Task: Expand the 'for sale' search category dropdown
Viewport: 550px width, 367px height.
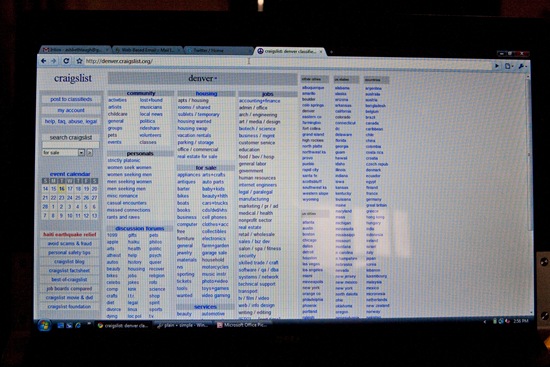Action: (x=63, y=153)
